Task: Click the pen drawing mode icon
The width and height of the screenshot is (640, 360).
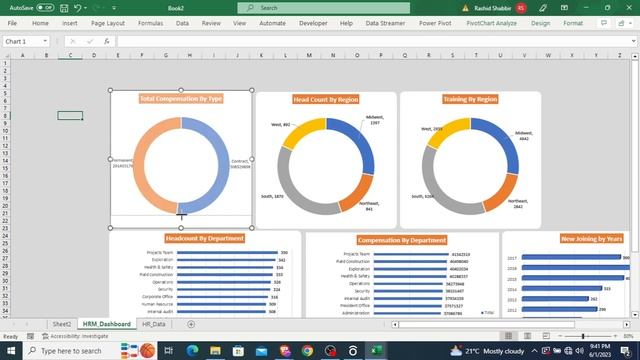Action: (x=542, y=8)
